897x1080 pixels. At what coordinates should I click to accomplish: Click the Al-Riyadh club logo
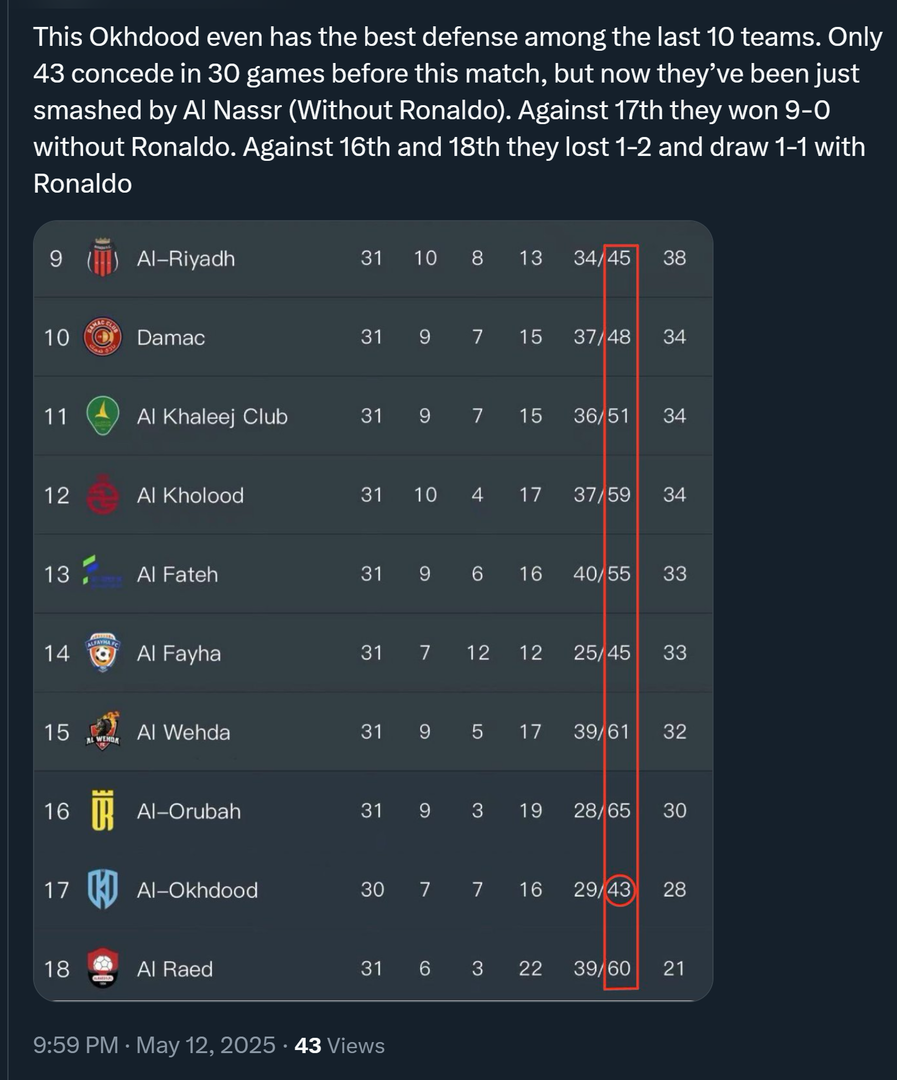point(103,258)
